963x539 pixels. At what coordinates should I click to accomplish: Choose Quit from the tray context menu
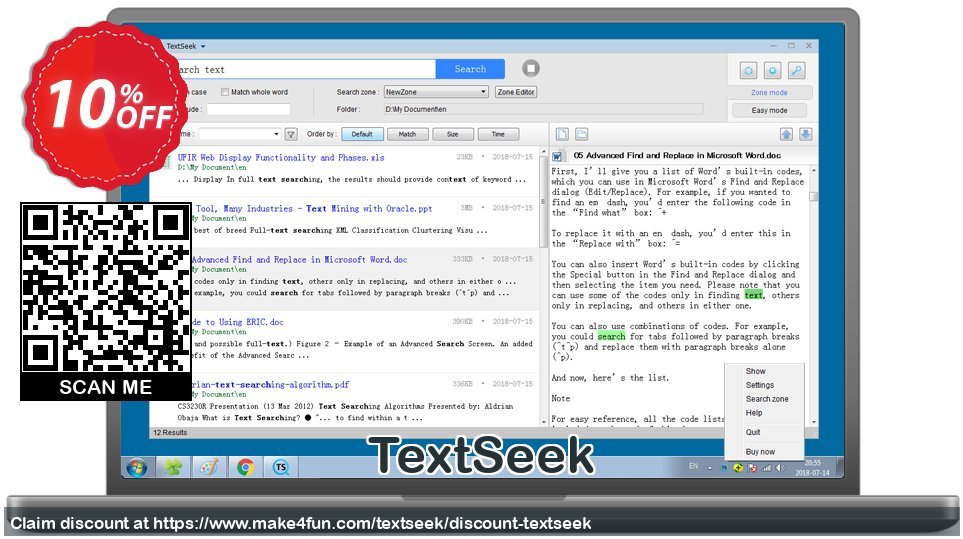pyautogui.click(x=753, y=432)
